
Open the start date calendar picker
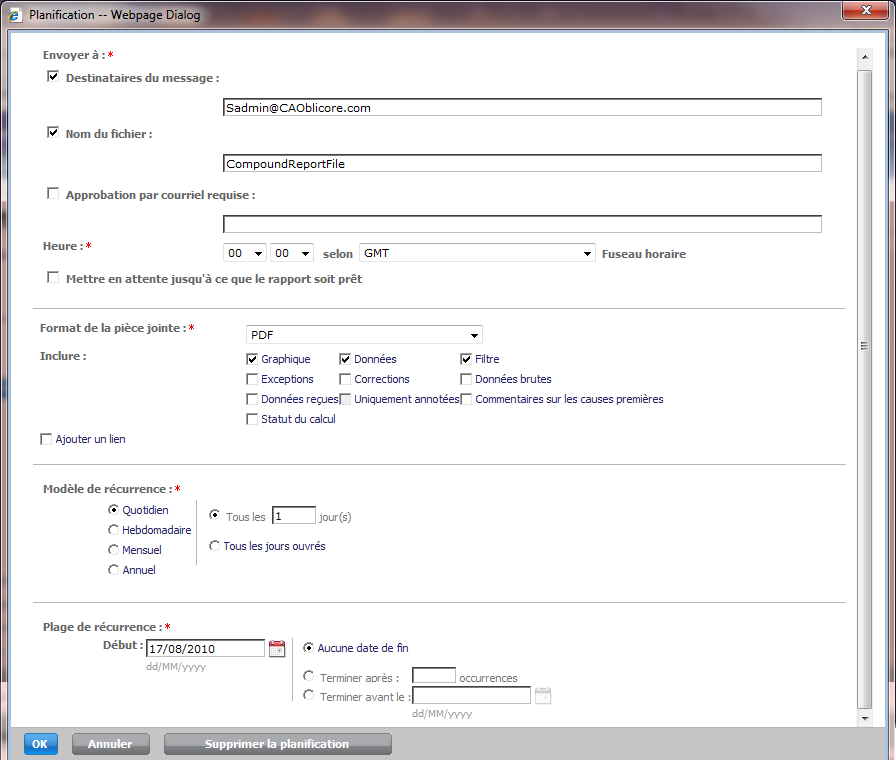click(x=277, y=649)
